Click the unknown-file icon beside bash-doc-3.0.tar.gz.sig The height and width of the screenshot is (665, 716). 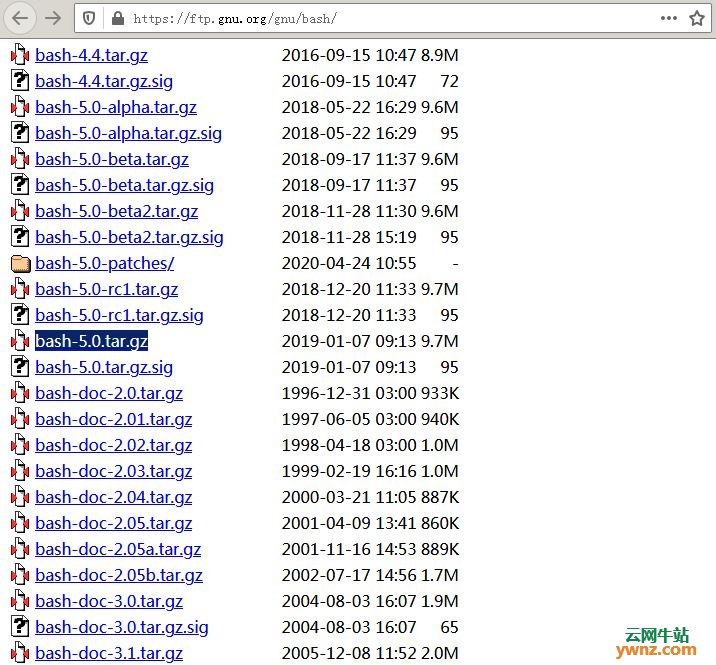pos(20,628)
